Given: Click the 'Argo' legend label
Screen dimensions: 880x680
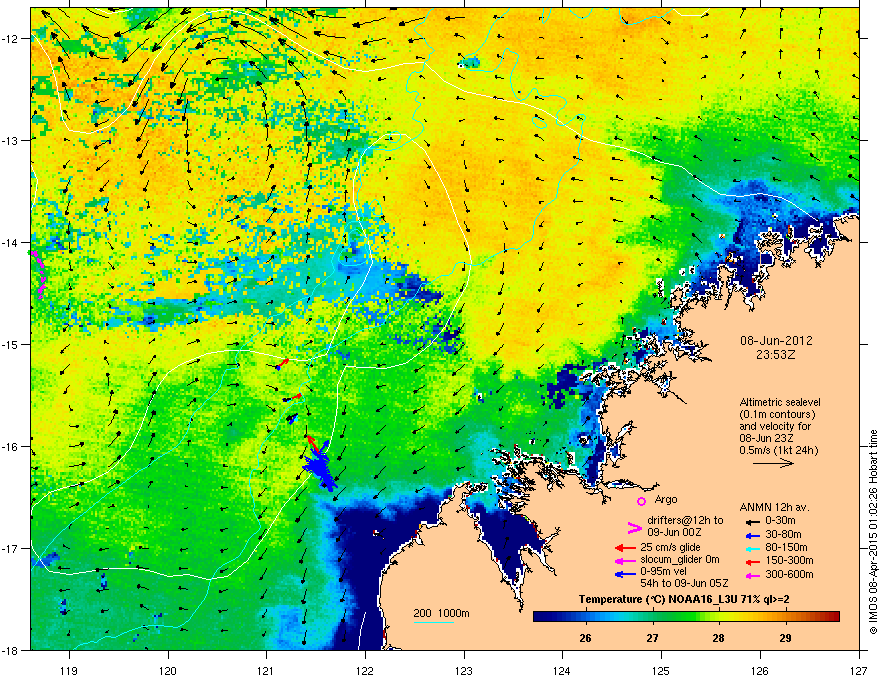Looking at the screenshot, I should click(x=666, y=499).
